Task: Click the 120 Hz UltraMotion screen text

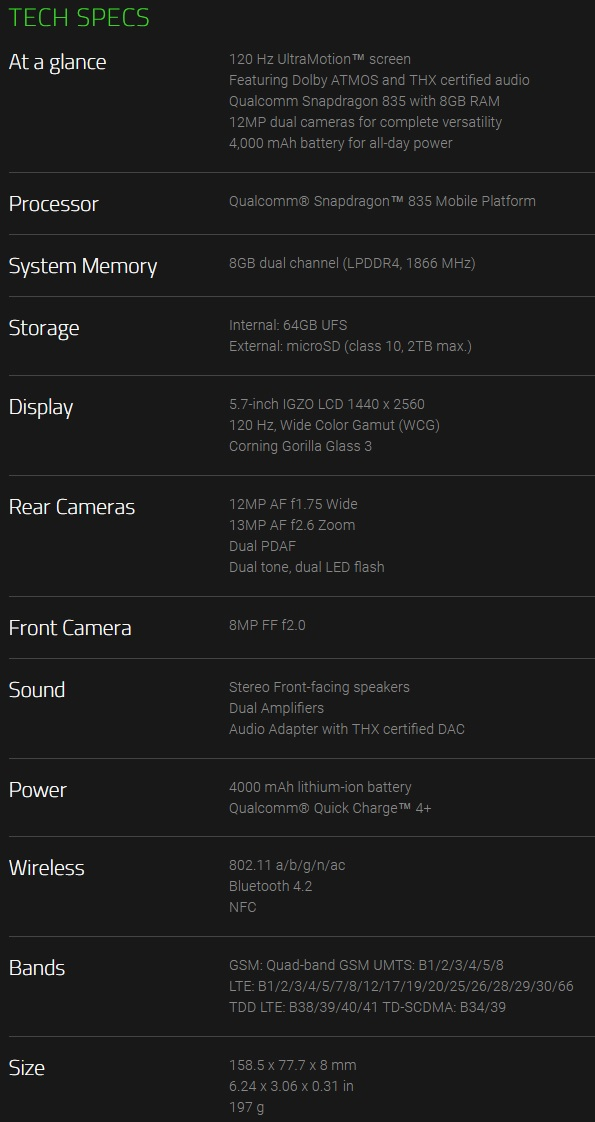Action: pos(320,59)
